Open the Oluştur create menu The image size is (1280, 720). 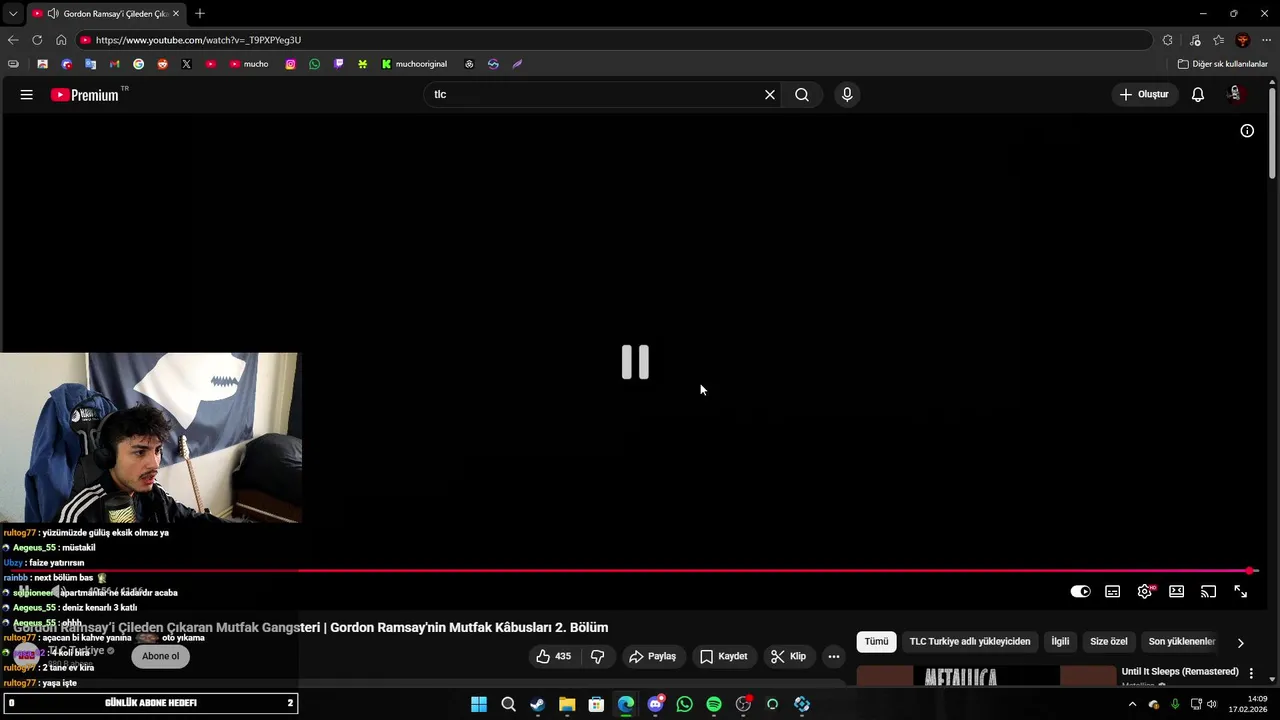pyautogui.click(x=1144, y=95)
